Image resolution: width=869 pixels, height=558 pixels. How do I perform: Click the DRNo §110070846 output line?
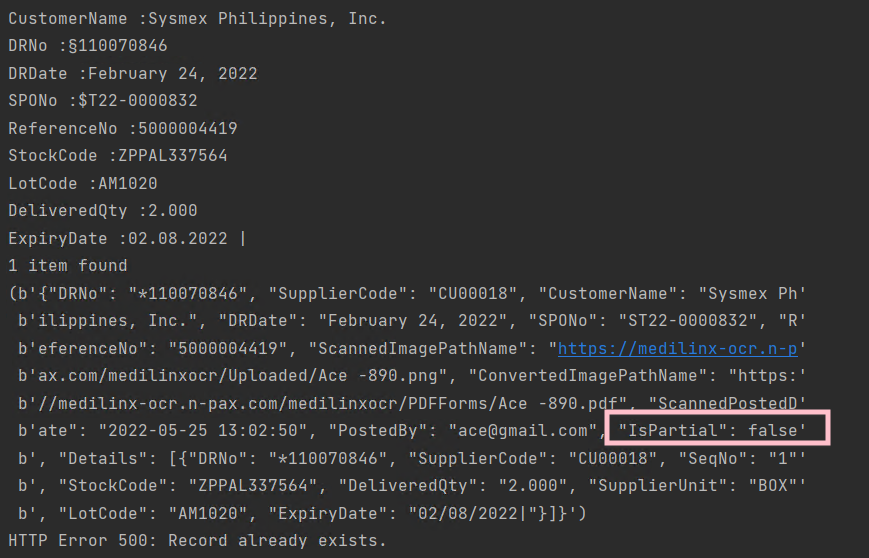point(88,46)
